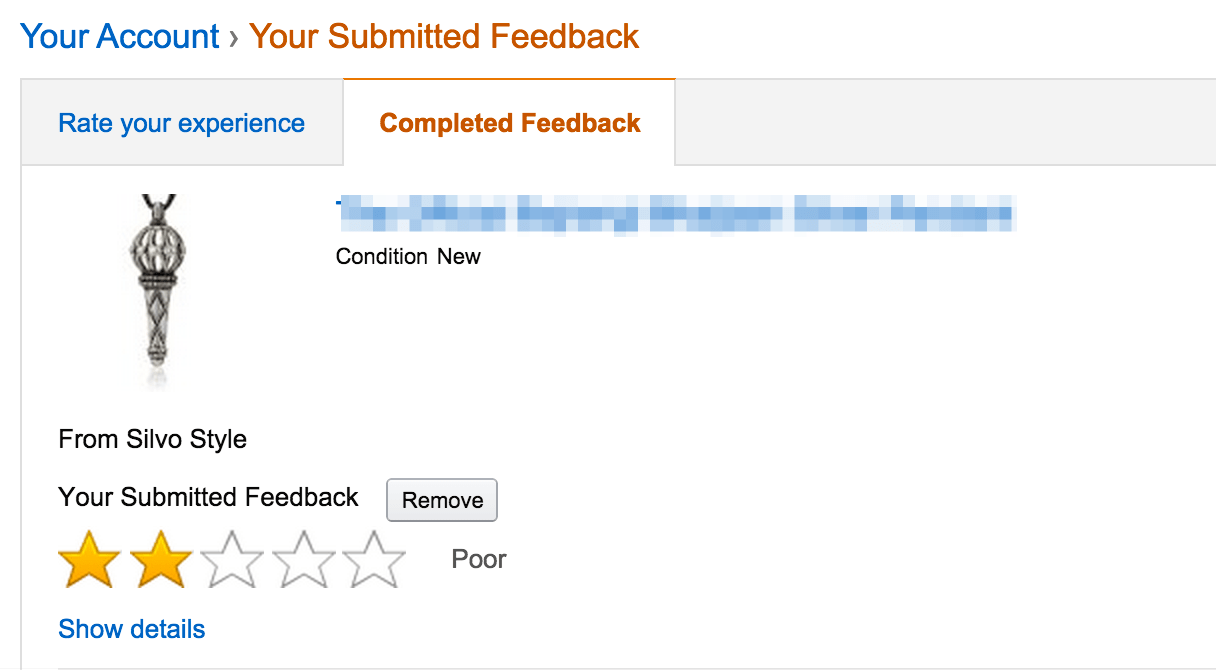Navigate to Your Account via breadcrumb
The height and width of the screenshot is (670, 1216).
pyautogui.click(x=119, y=36)
